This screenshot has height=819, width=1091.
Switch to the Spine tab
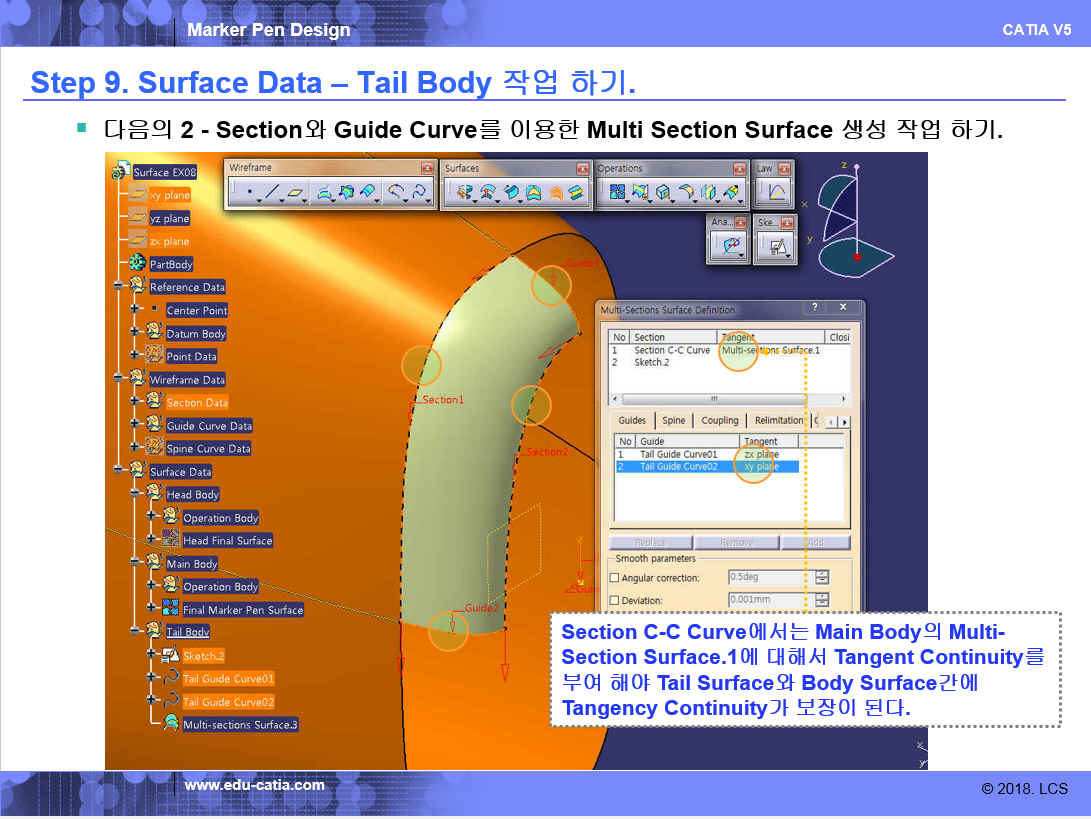674,421
